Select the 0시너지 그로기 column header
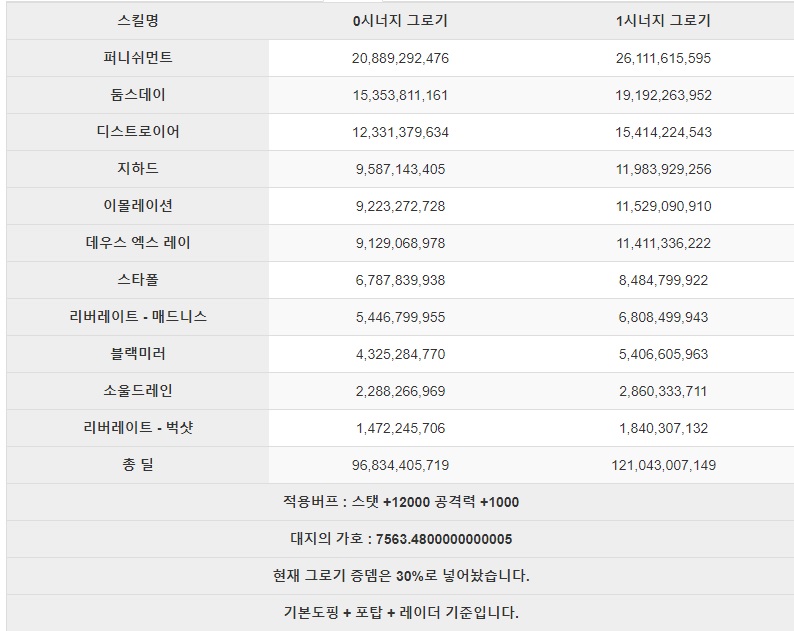The image size is (794, 631). 400,21
